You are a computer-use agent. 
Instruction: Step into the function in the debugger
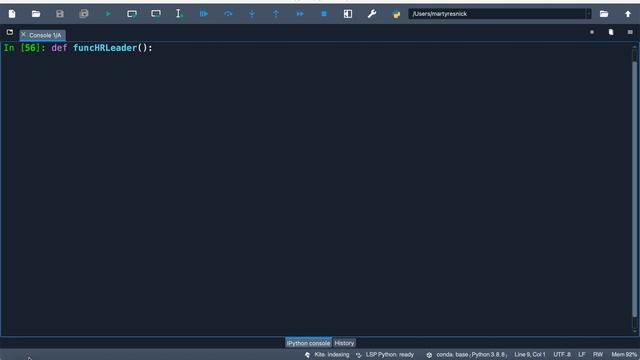(252, 14)
